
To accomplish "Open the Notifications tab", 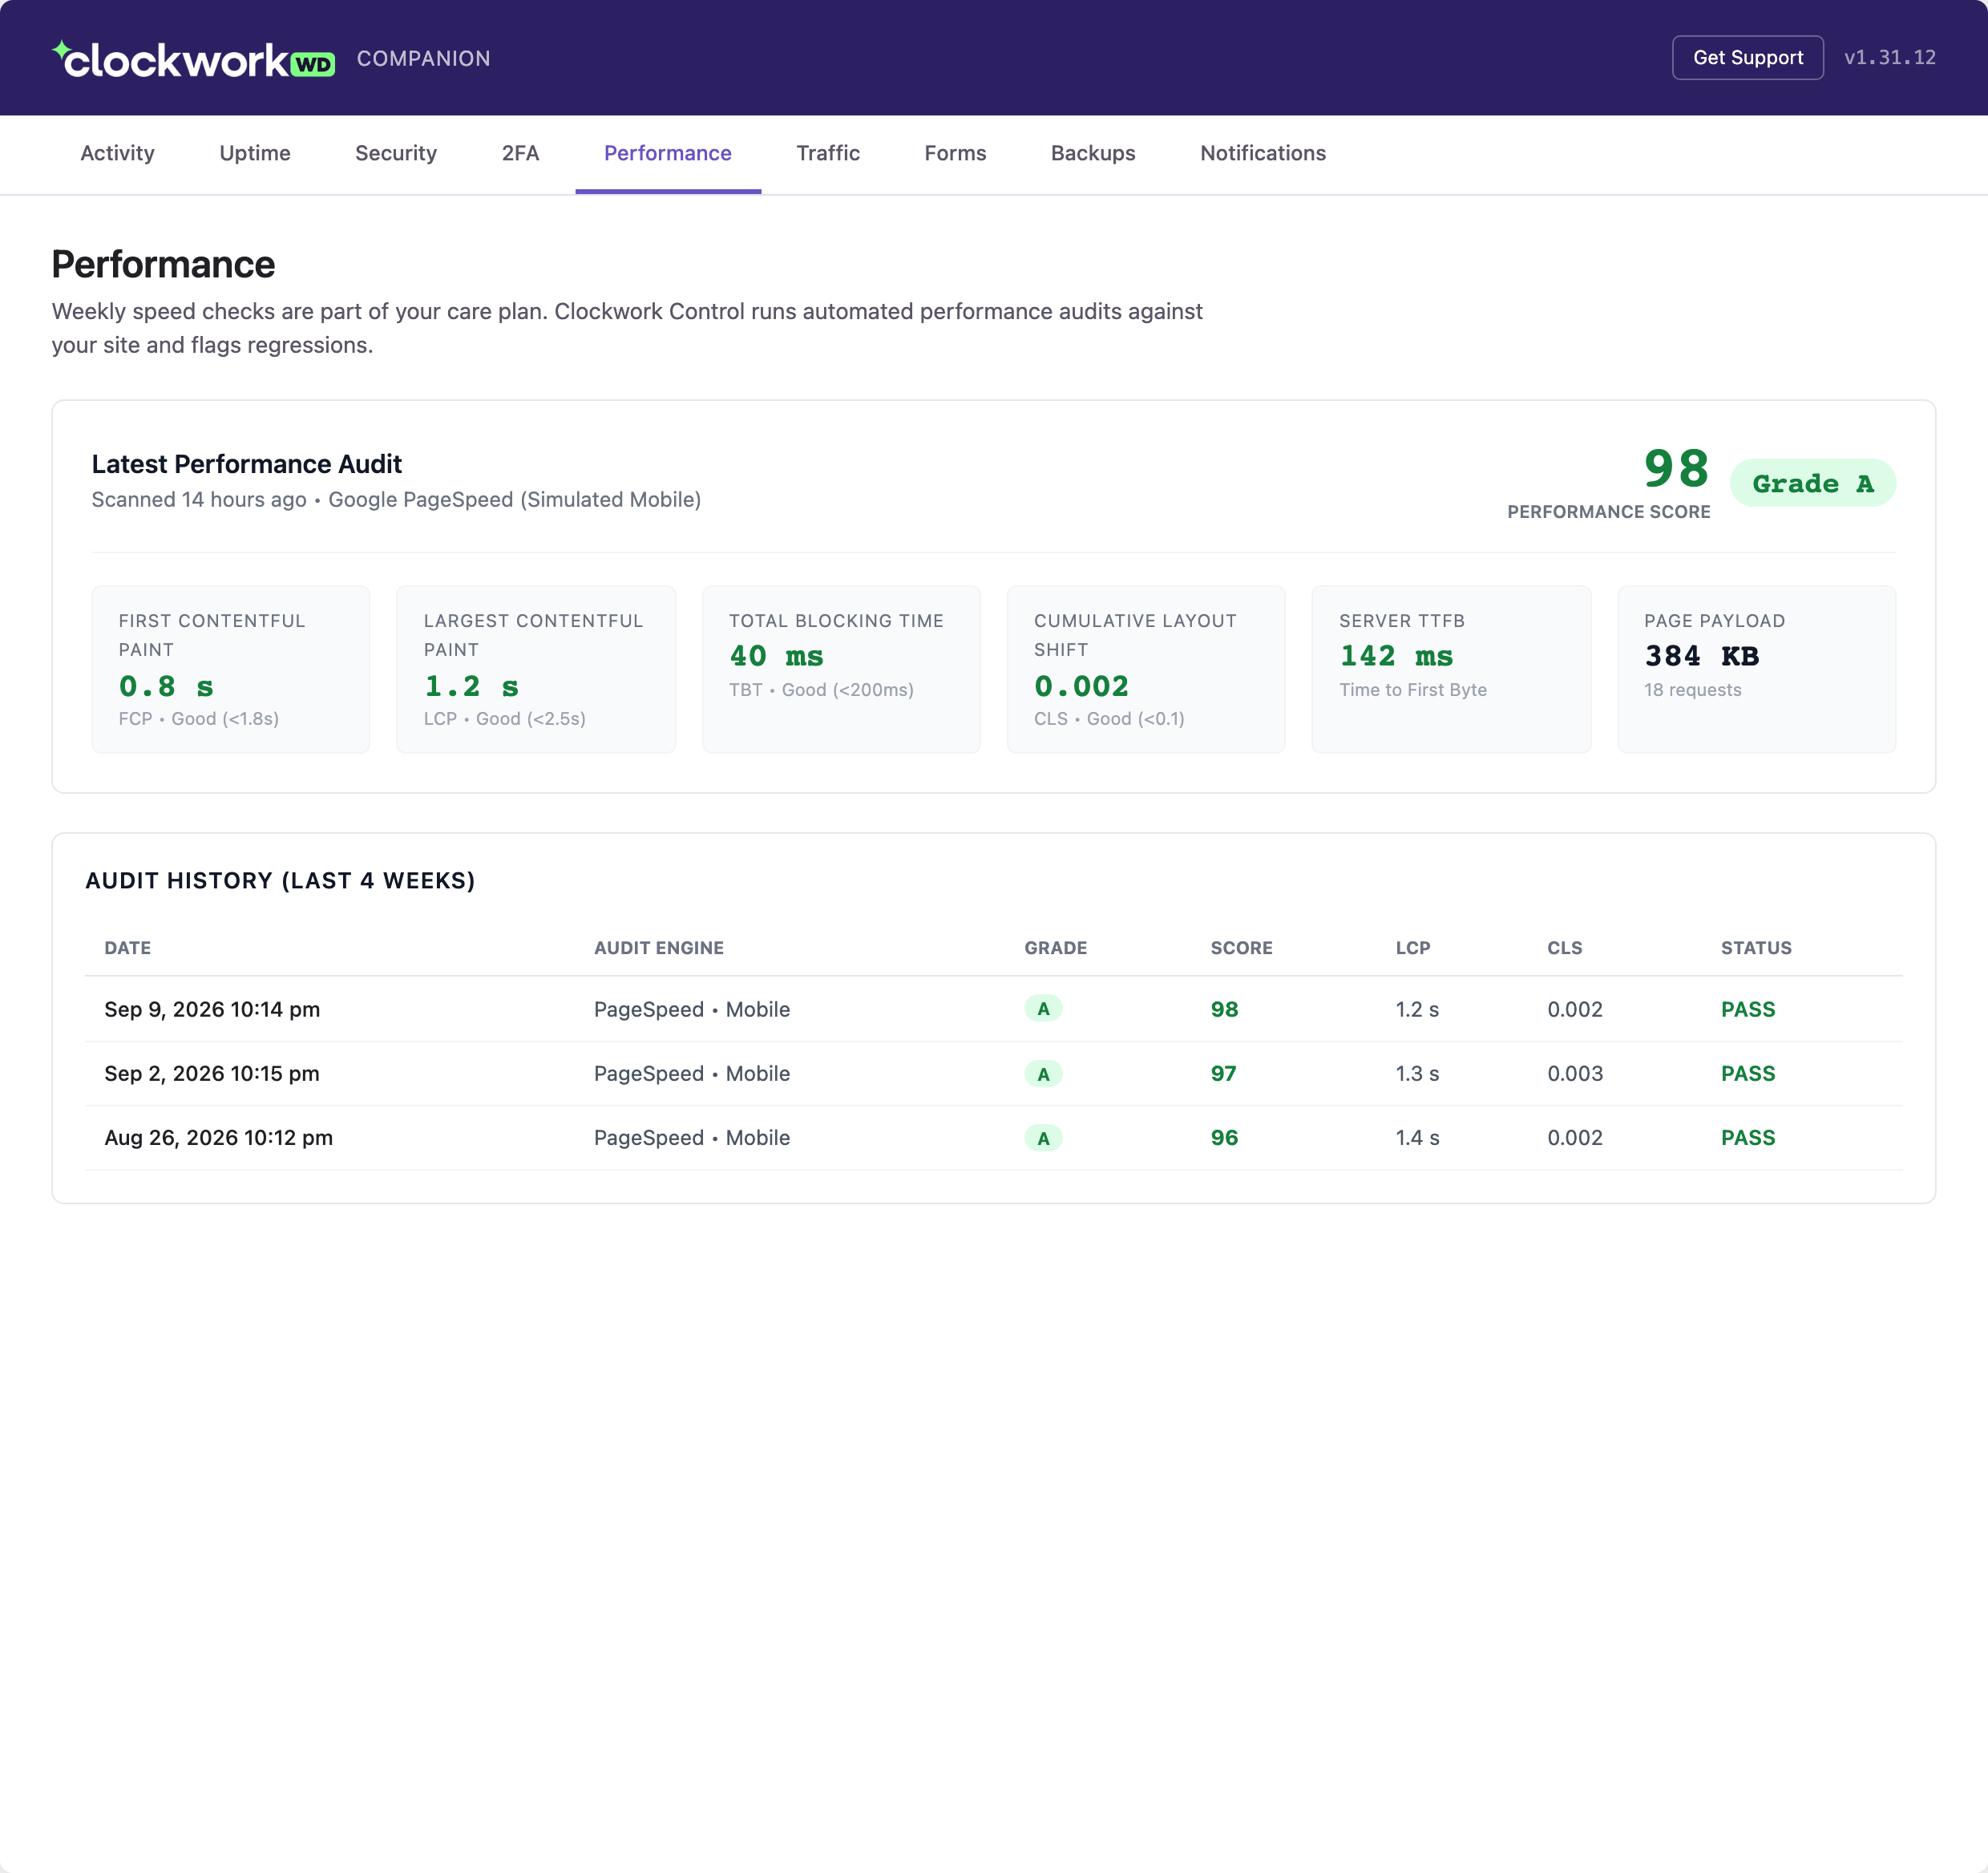I will click(1263, 153).
